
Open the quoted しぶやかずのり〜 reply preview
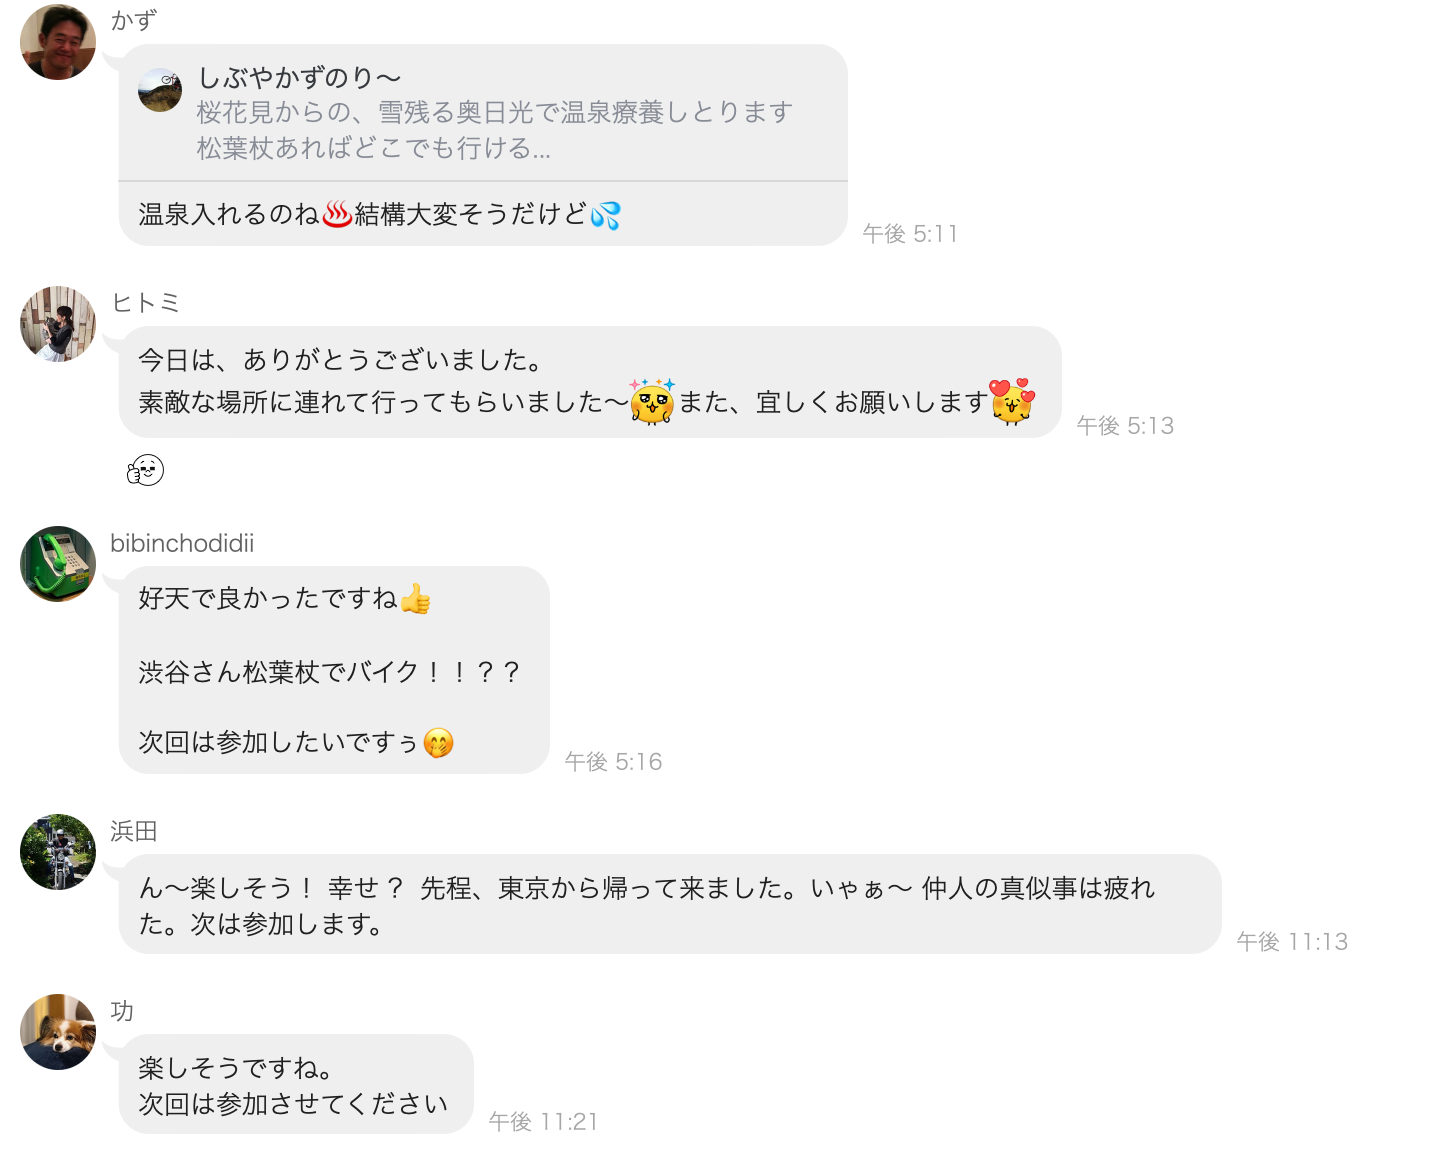pyautogui.click(x=483, y=113)
